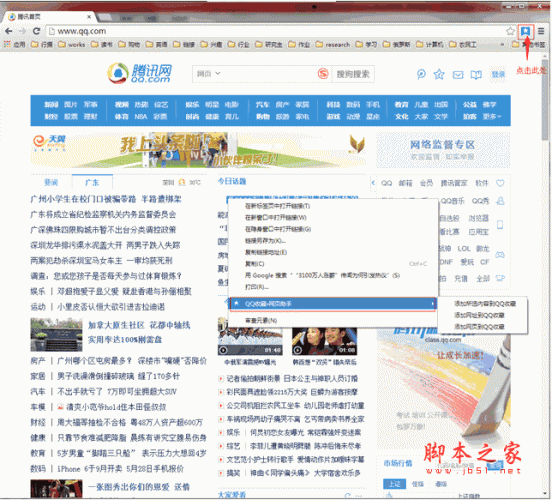The width and height of the screenshot is (552, 500).
Task: Click the Tencent QQ.com penguin logo
Action: coord(140,74)
